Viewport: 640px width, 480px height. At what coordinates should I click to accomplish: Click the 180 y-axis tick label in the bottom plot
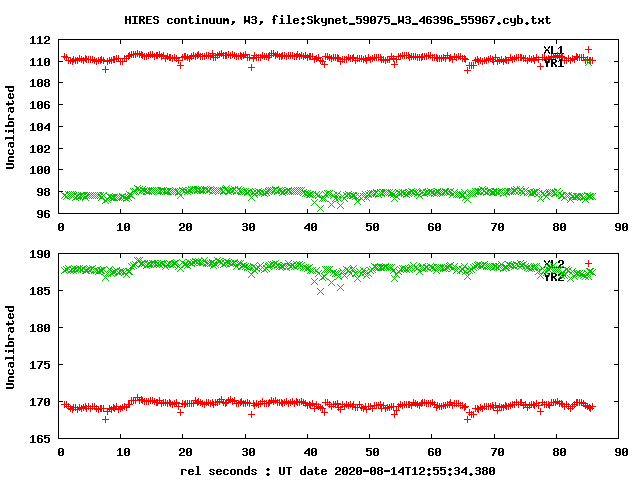[40, 328]
